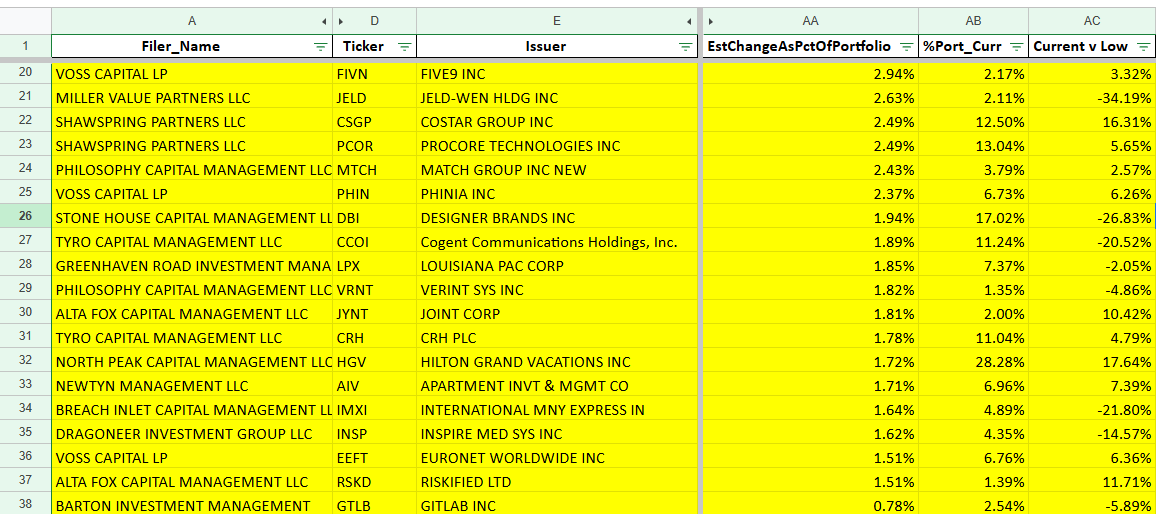Select the CCOI ticker cell
The width and height of the screenshot is (1156, 514).
pyautogui.click(x=375, y=242)
